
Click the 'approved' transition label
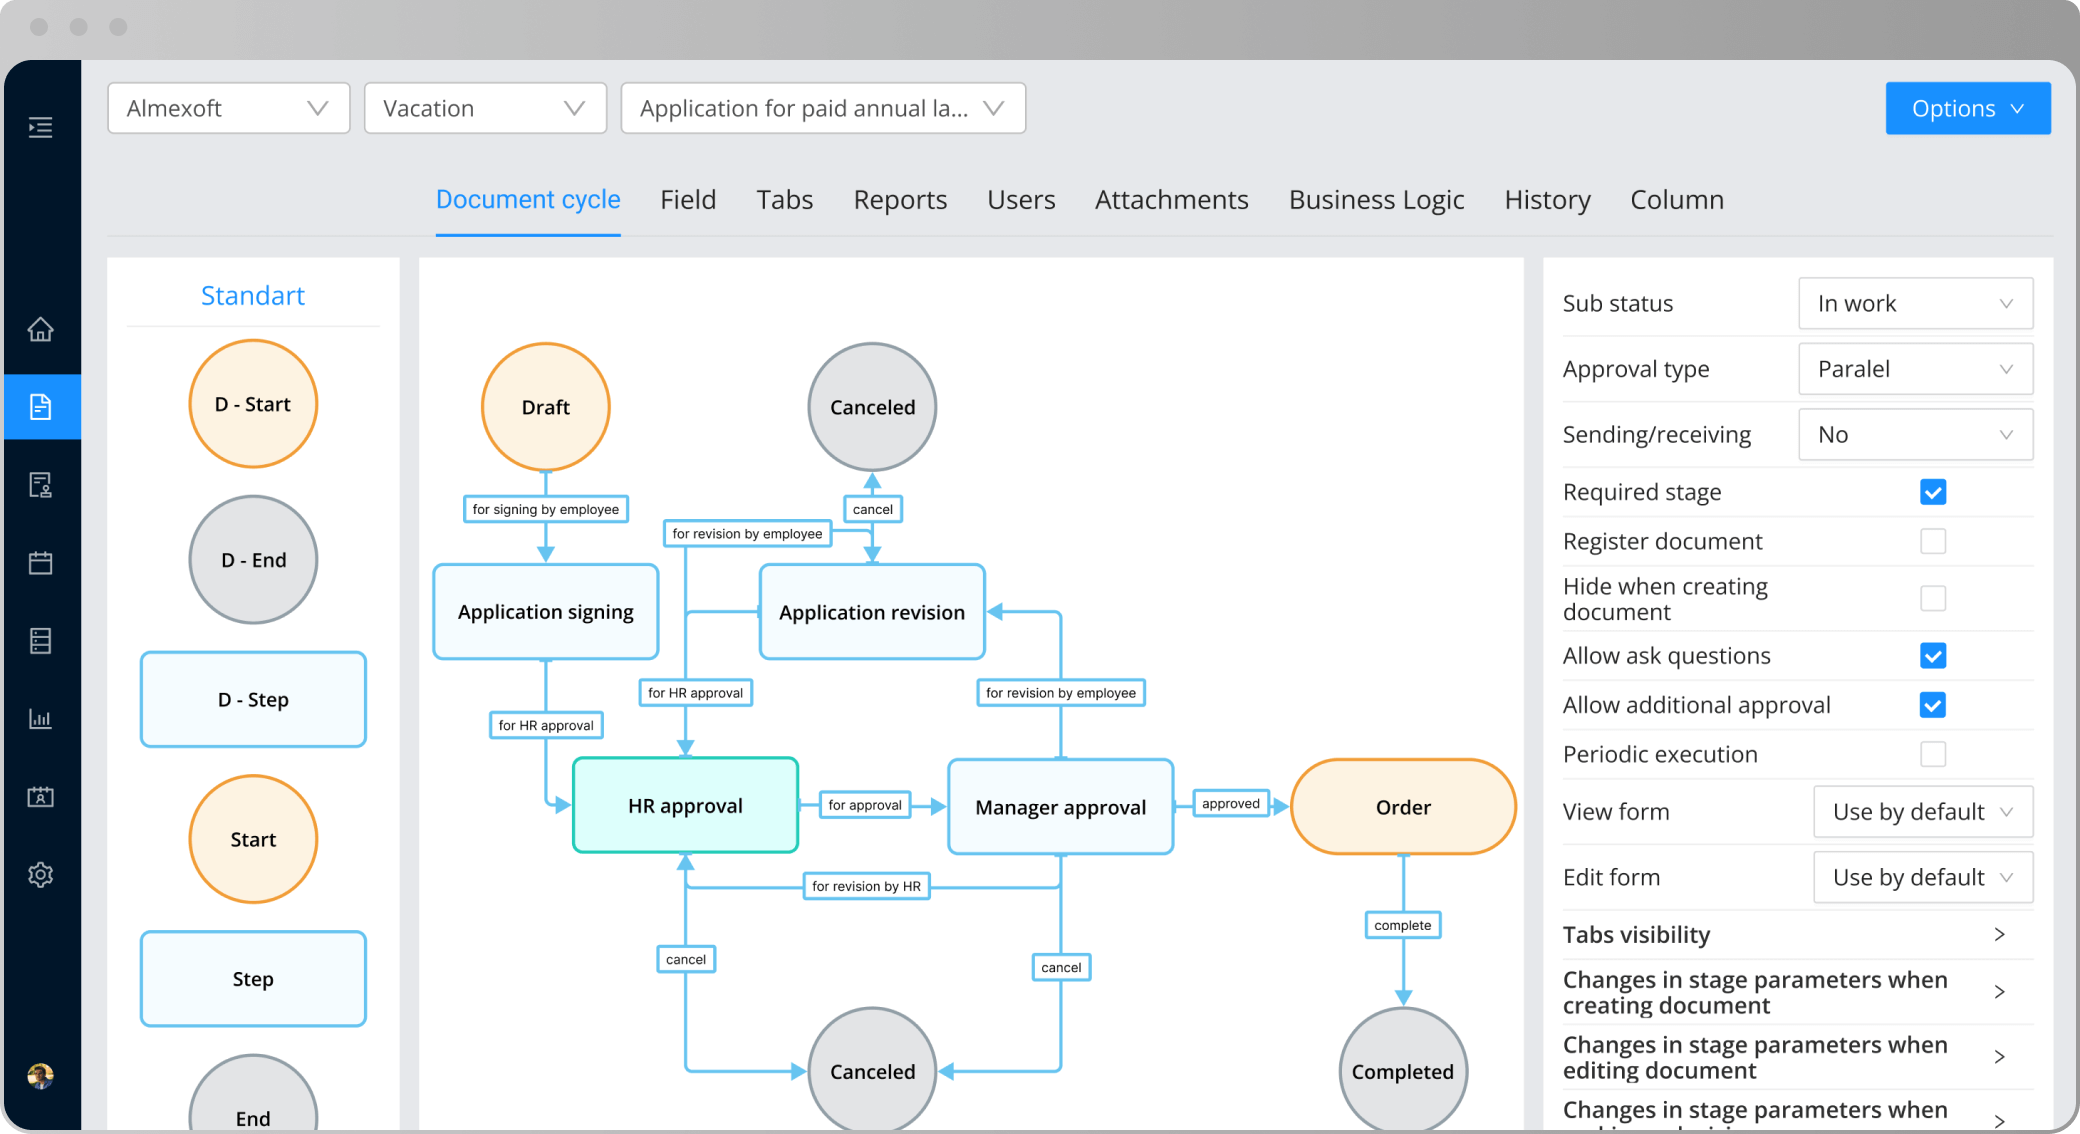(x=1231, y=803)
